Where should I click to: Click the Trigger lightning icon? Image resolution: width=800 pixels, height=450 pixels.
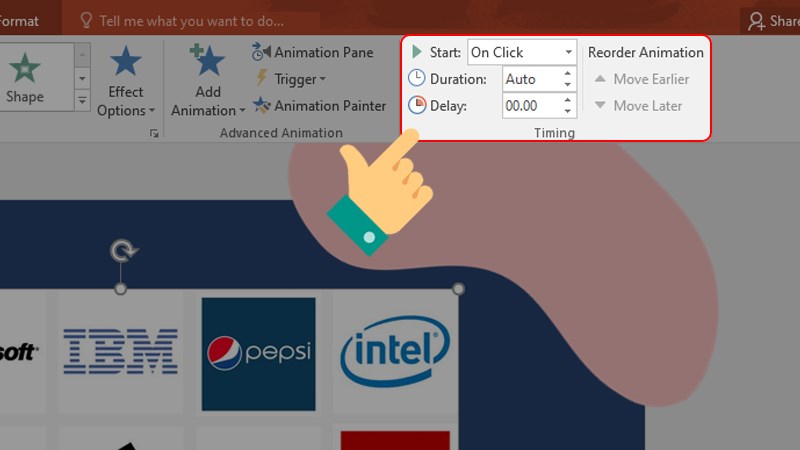(262, 79)
